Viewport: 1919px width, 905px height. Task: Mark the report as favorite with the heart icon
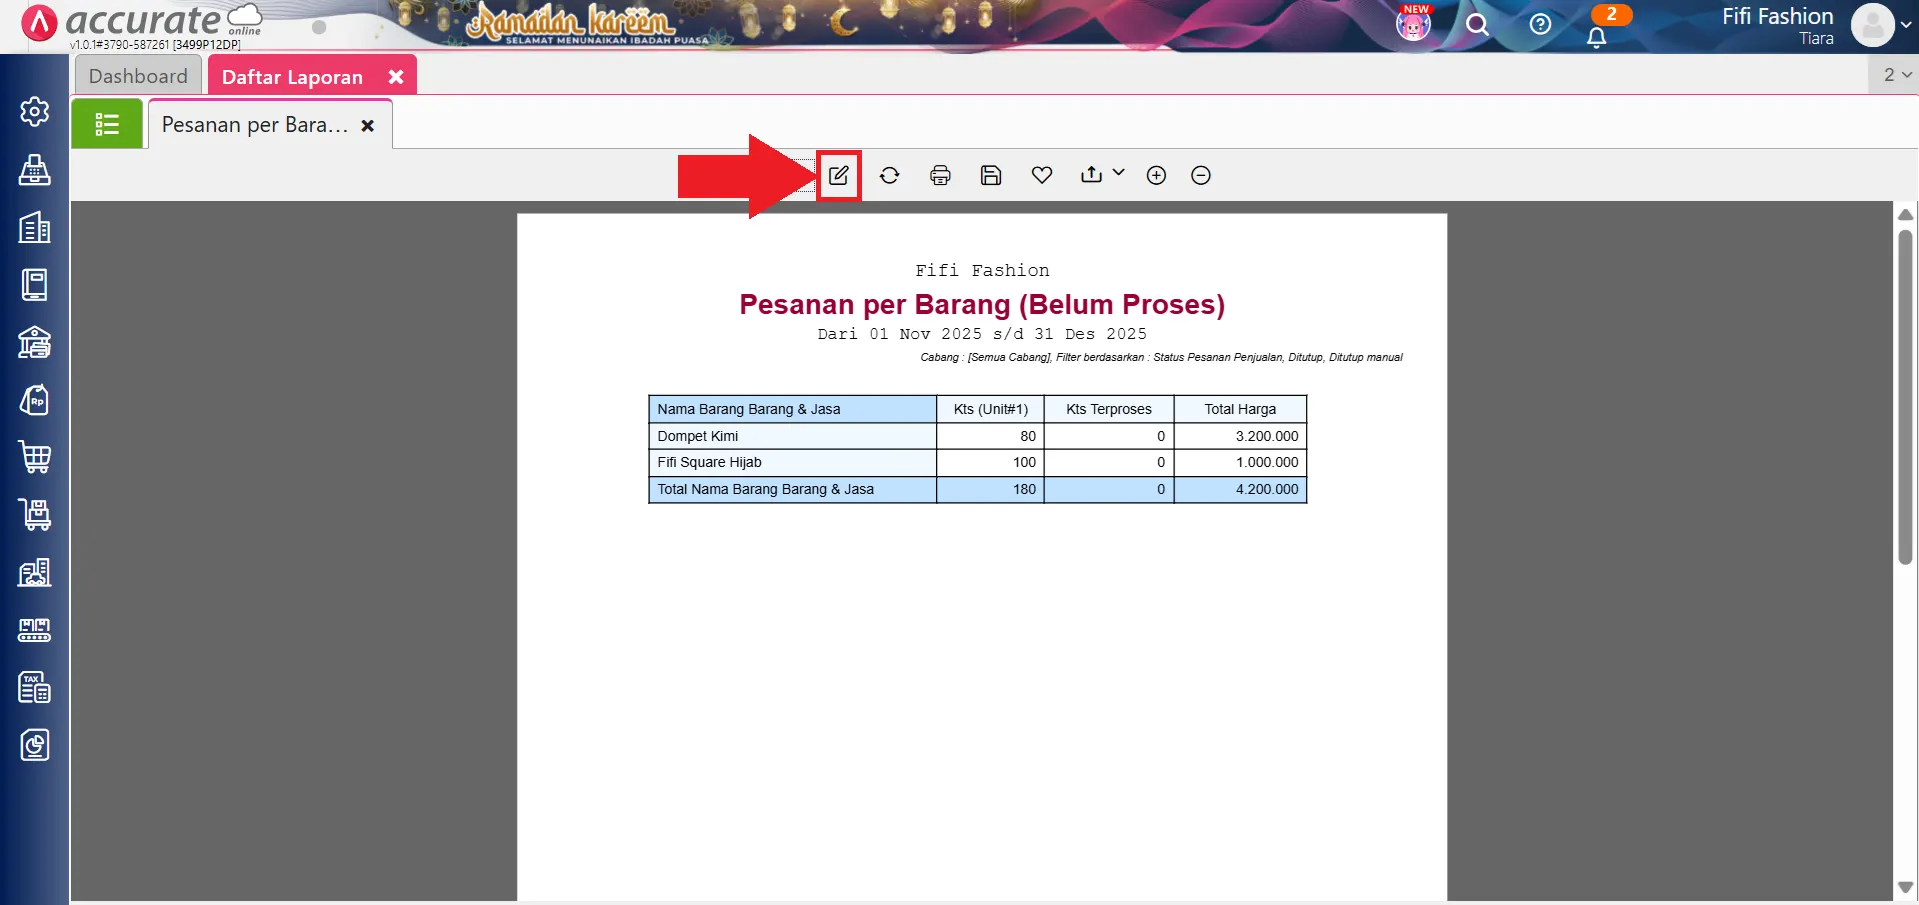point(1041,176)
